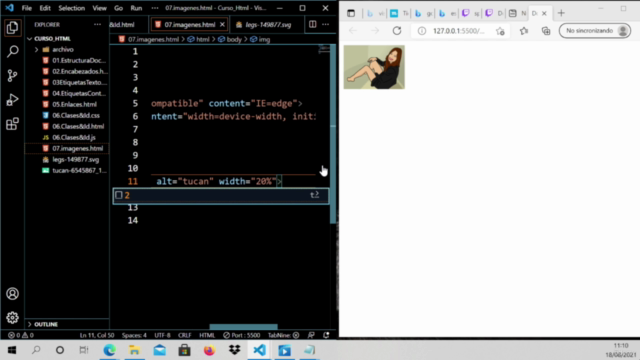This screenshot has height=360, width=640.
Task: Open the Selection menu
Action: pos(71,8)
